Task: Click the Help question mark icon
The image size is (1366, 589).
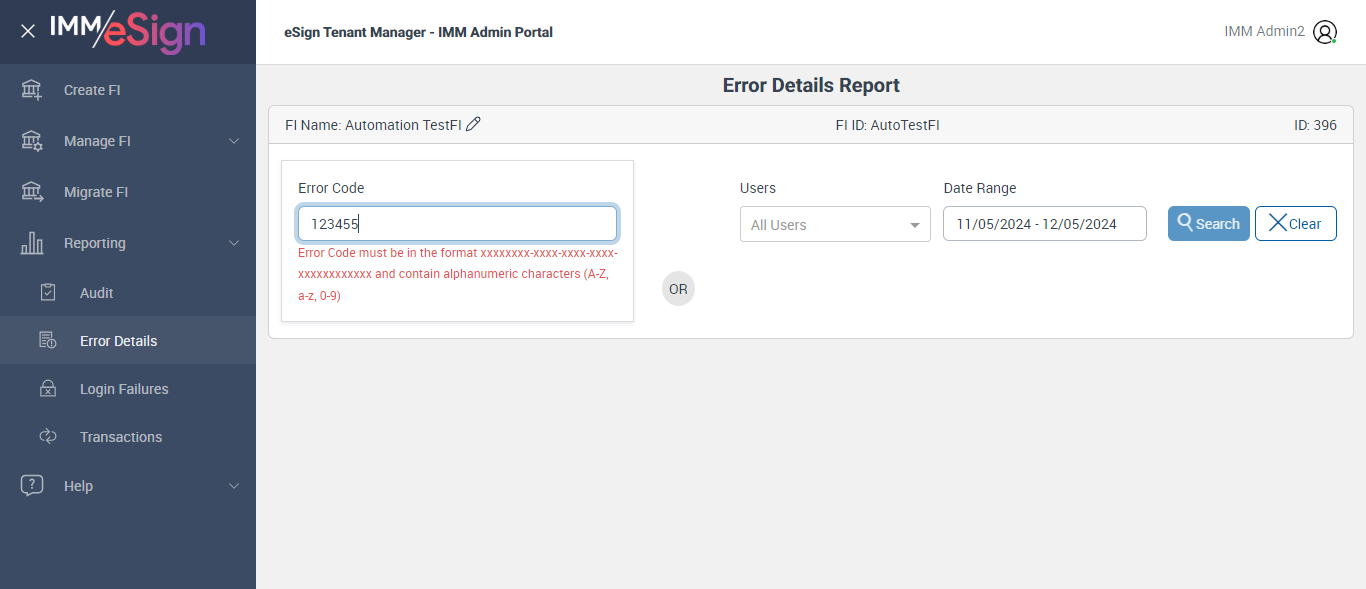Action: click(32, 486)
